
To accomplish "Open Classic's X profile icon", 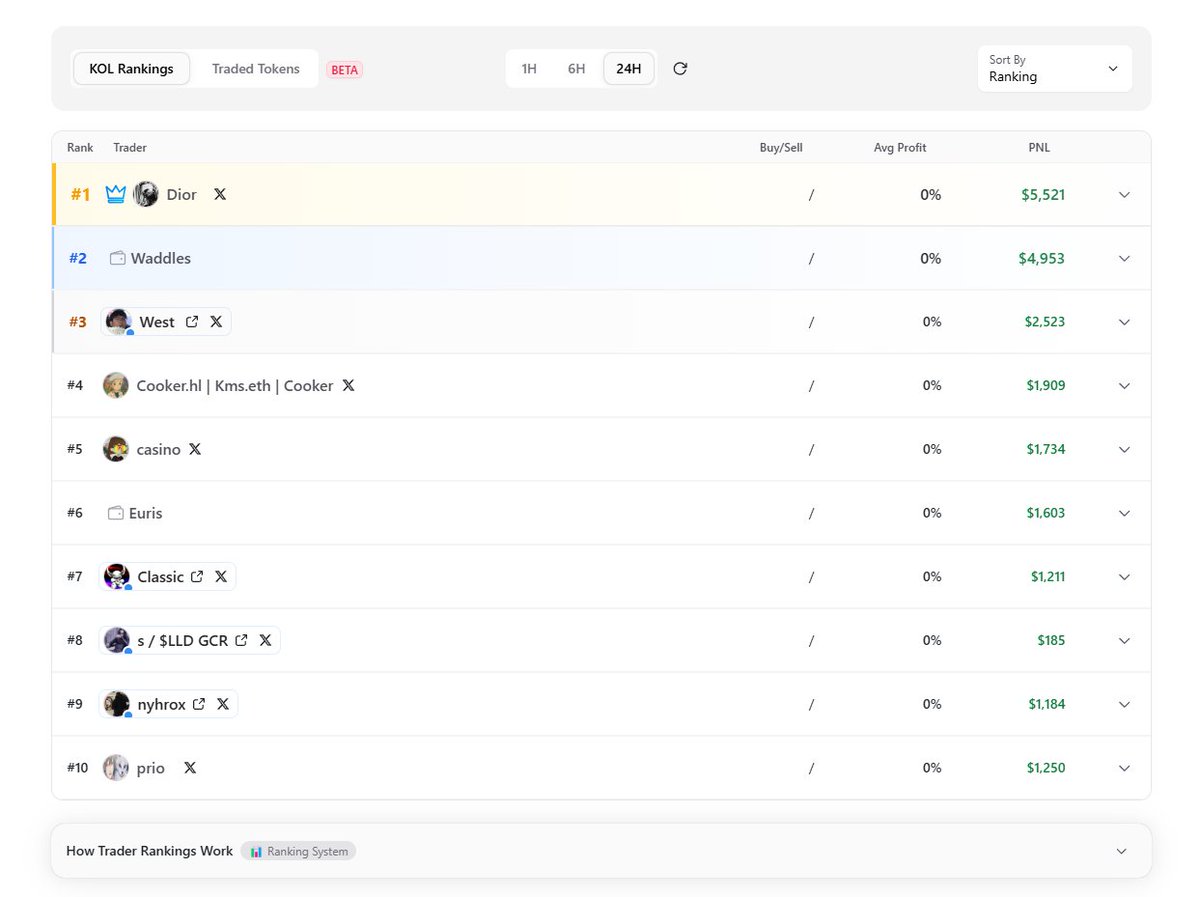I will (221, 577).
